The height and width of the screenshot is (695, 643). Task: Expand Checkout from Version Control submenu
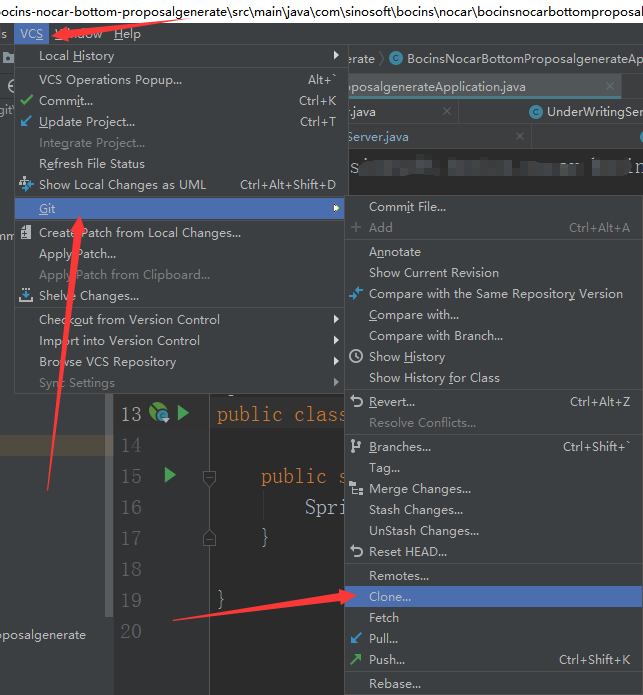[336, 319]
